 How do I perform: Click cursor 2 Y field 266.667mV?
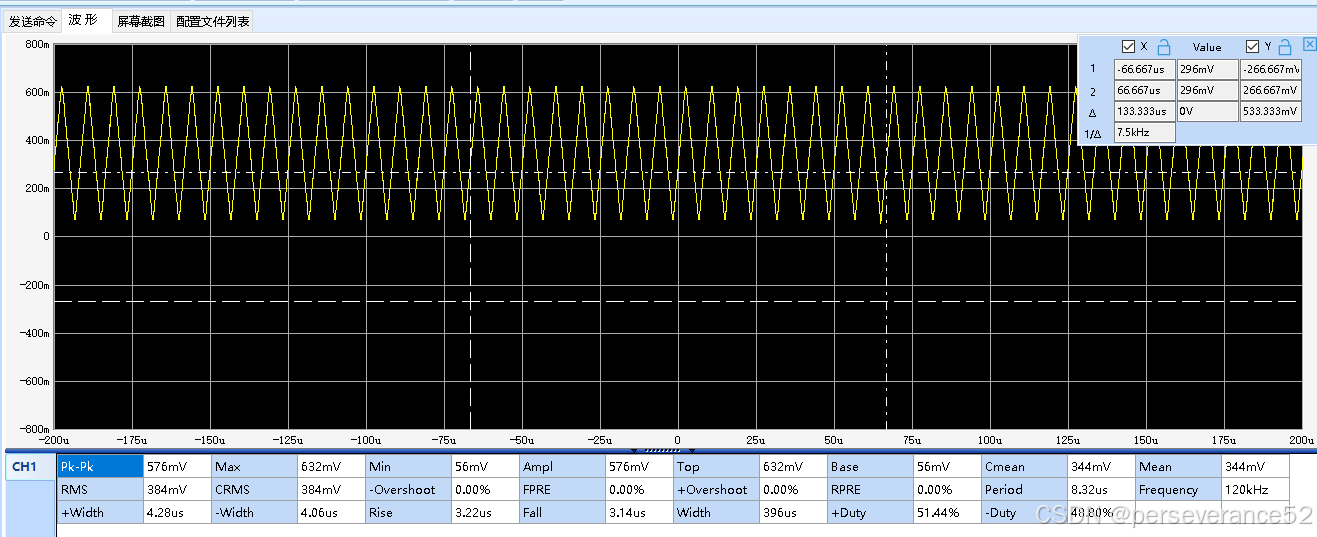tap(1271, 91)
